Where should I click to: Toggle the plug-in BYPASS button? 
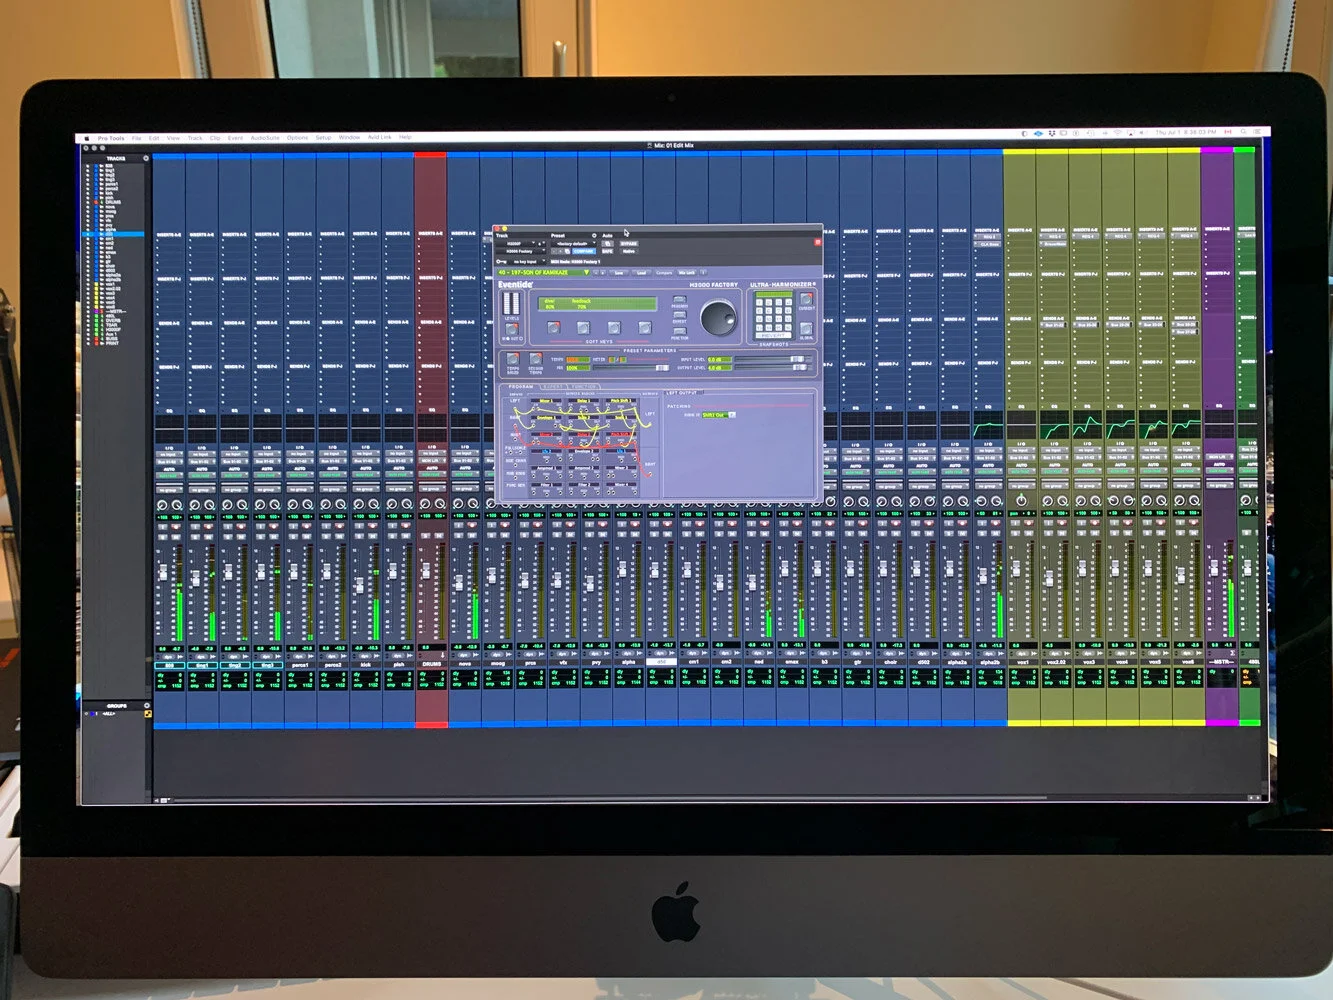click(x=629, y=244)
